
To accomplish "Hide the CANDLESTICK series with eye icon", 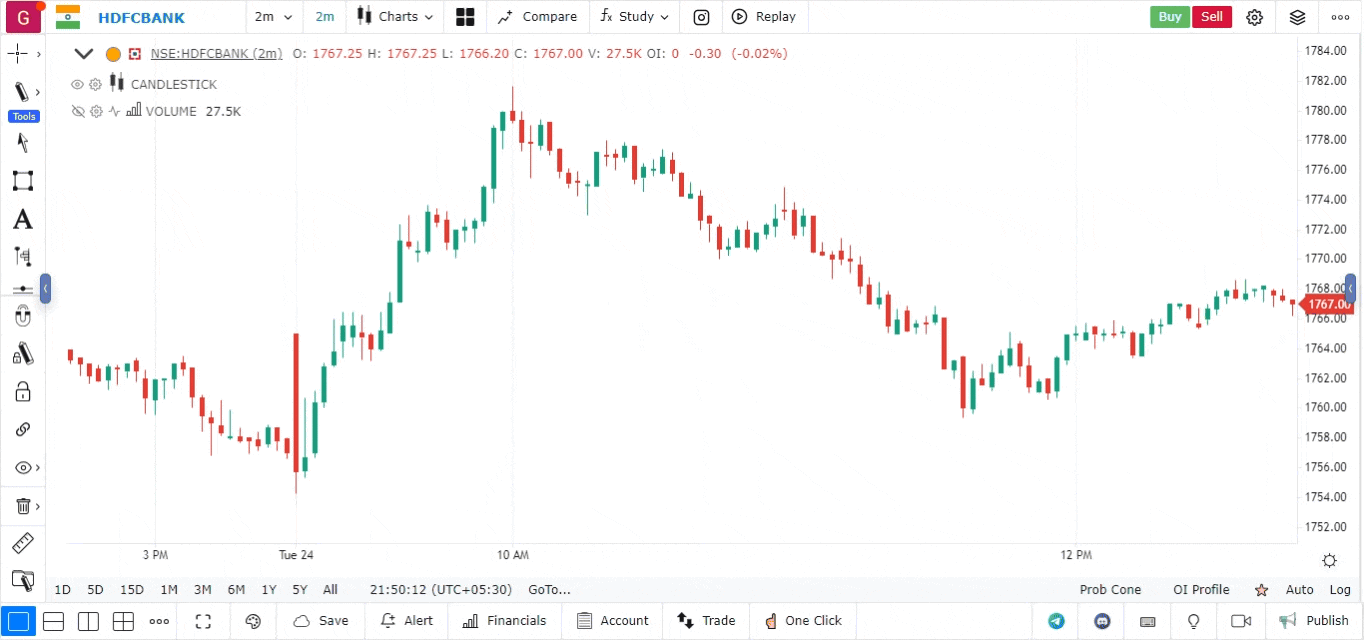I will 78,85.
